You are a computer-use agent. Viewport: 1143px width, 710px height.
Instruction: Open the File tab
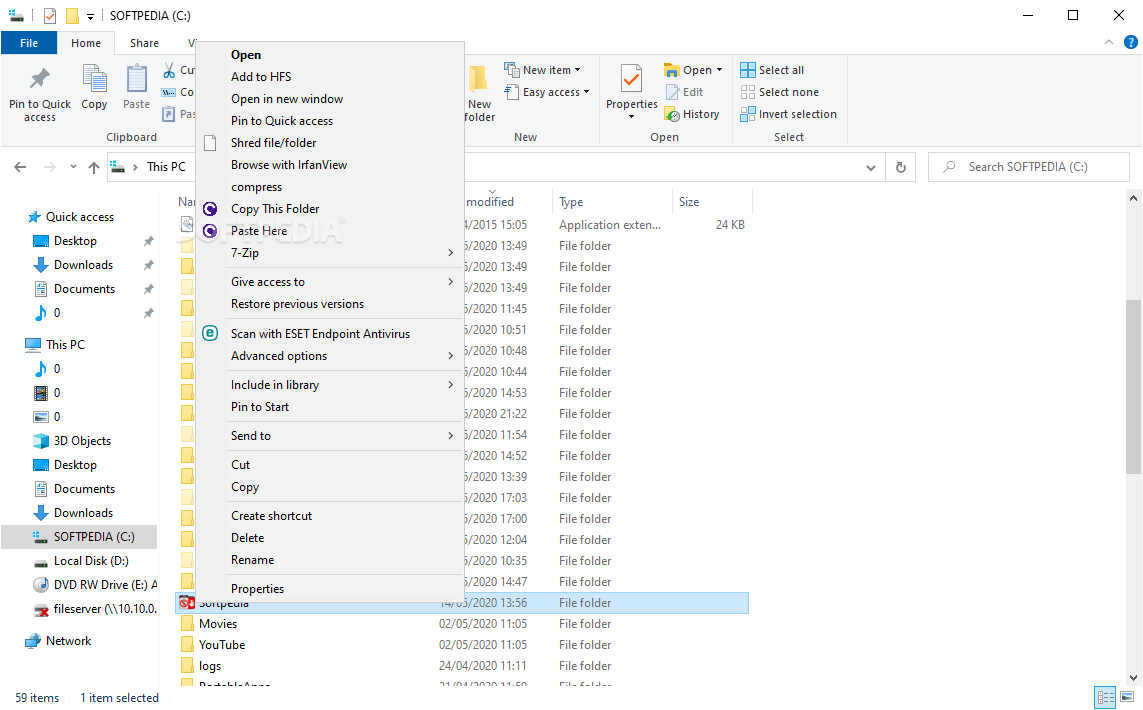[29, 43]
